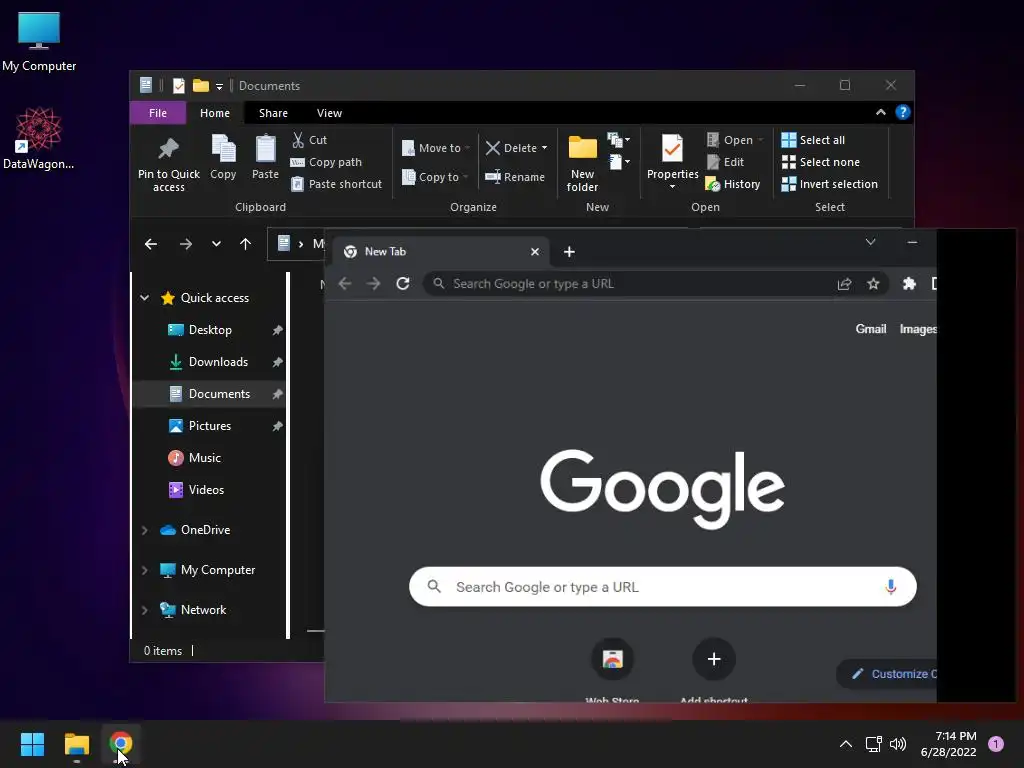Click Select none in Explorer ribbon
This screenshot has height=768, width=1024.
point(821,162)
